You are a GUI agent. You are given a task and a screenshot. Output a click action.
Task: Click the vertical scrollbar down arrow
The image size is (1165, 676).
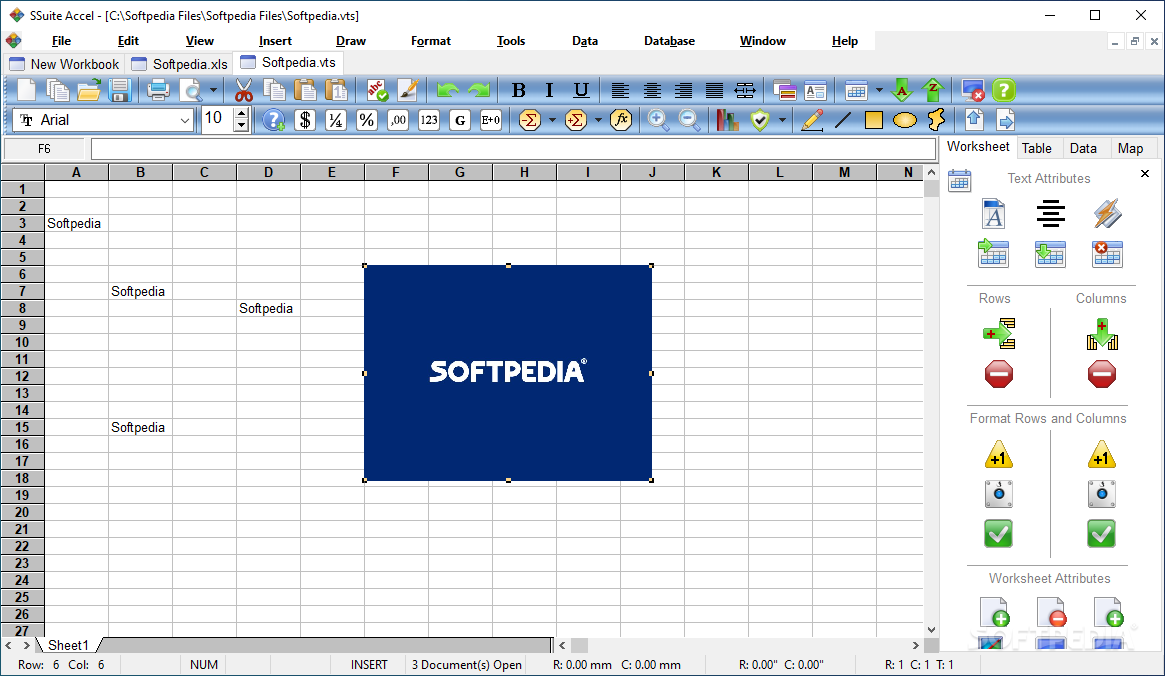click(931, 630)
